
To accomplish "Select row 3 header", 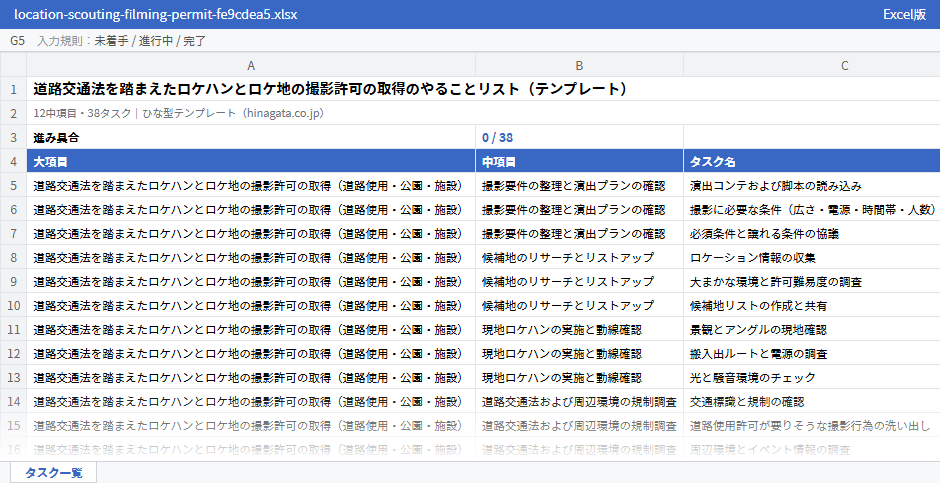I will (x=13, y=137).
